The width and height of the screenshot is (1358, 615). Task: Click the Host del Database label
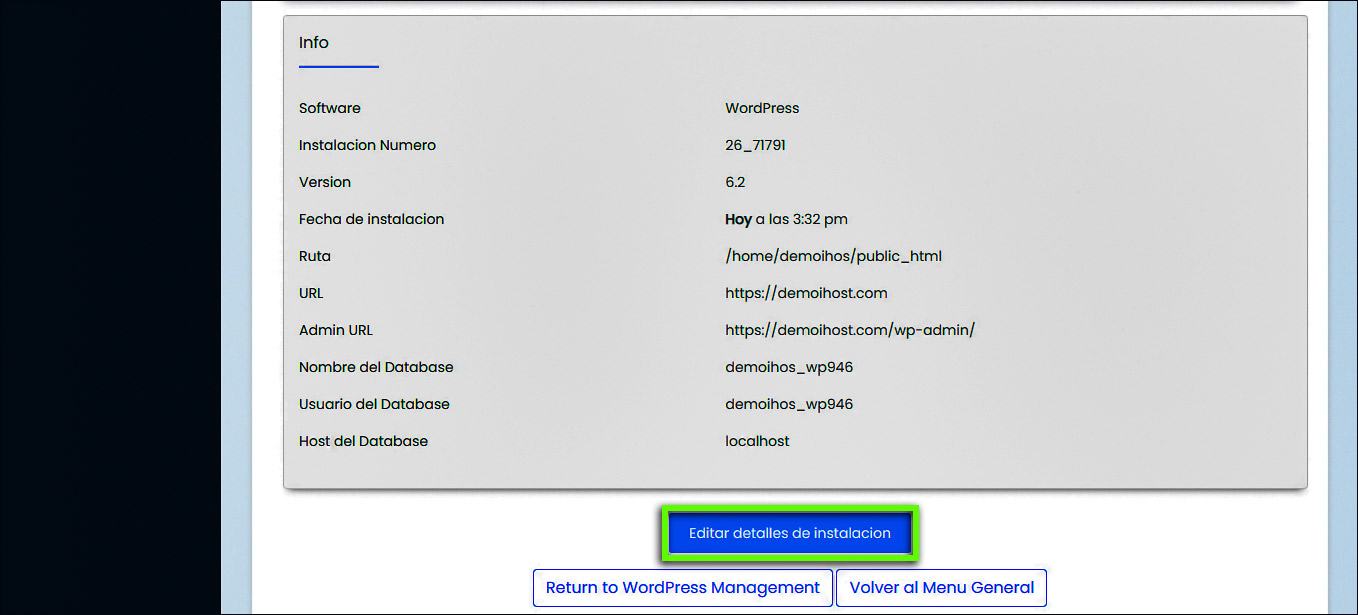point(363,441)
